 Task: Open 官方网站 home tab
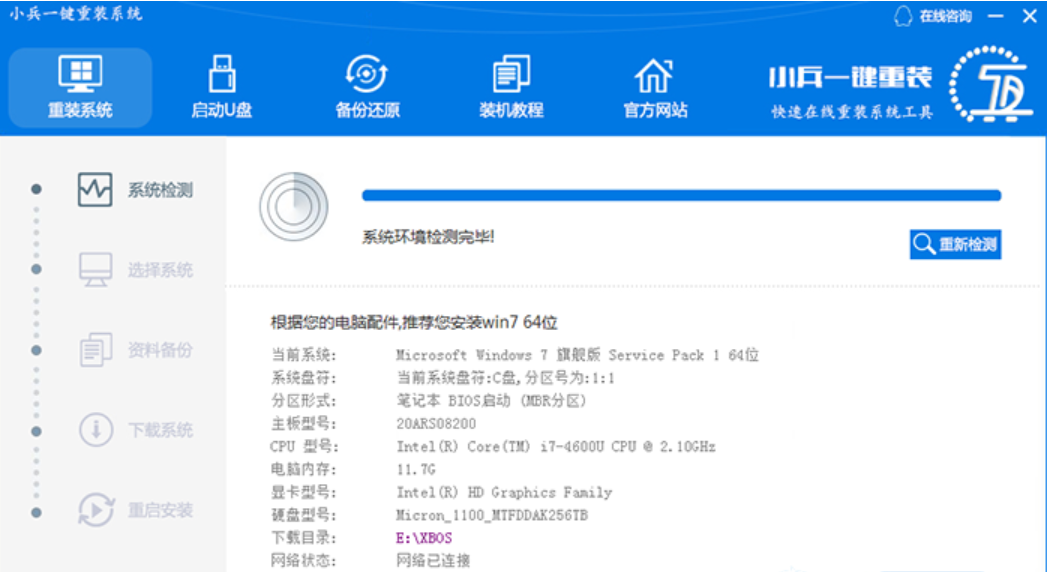[655, 87]
